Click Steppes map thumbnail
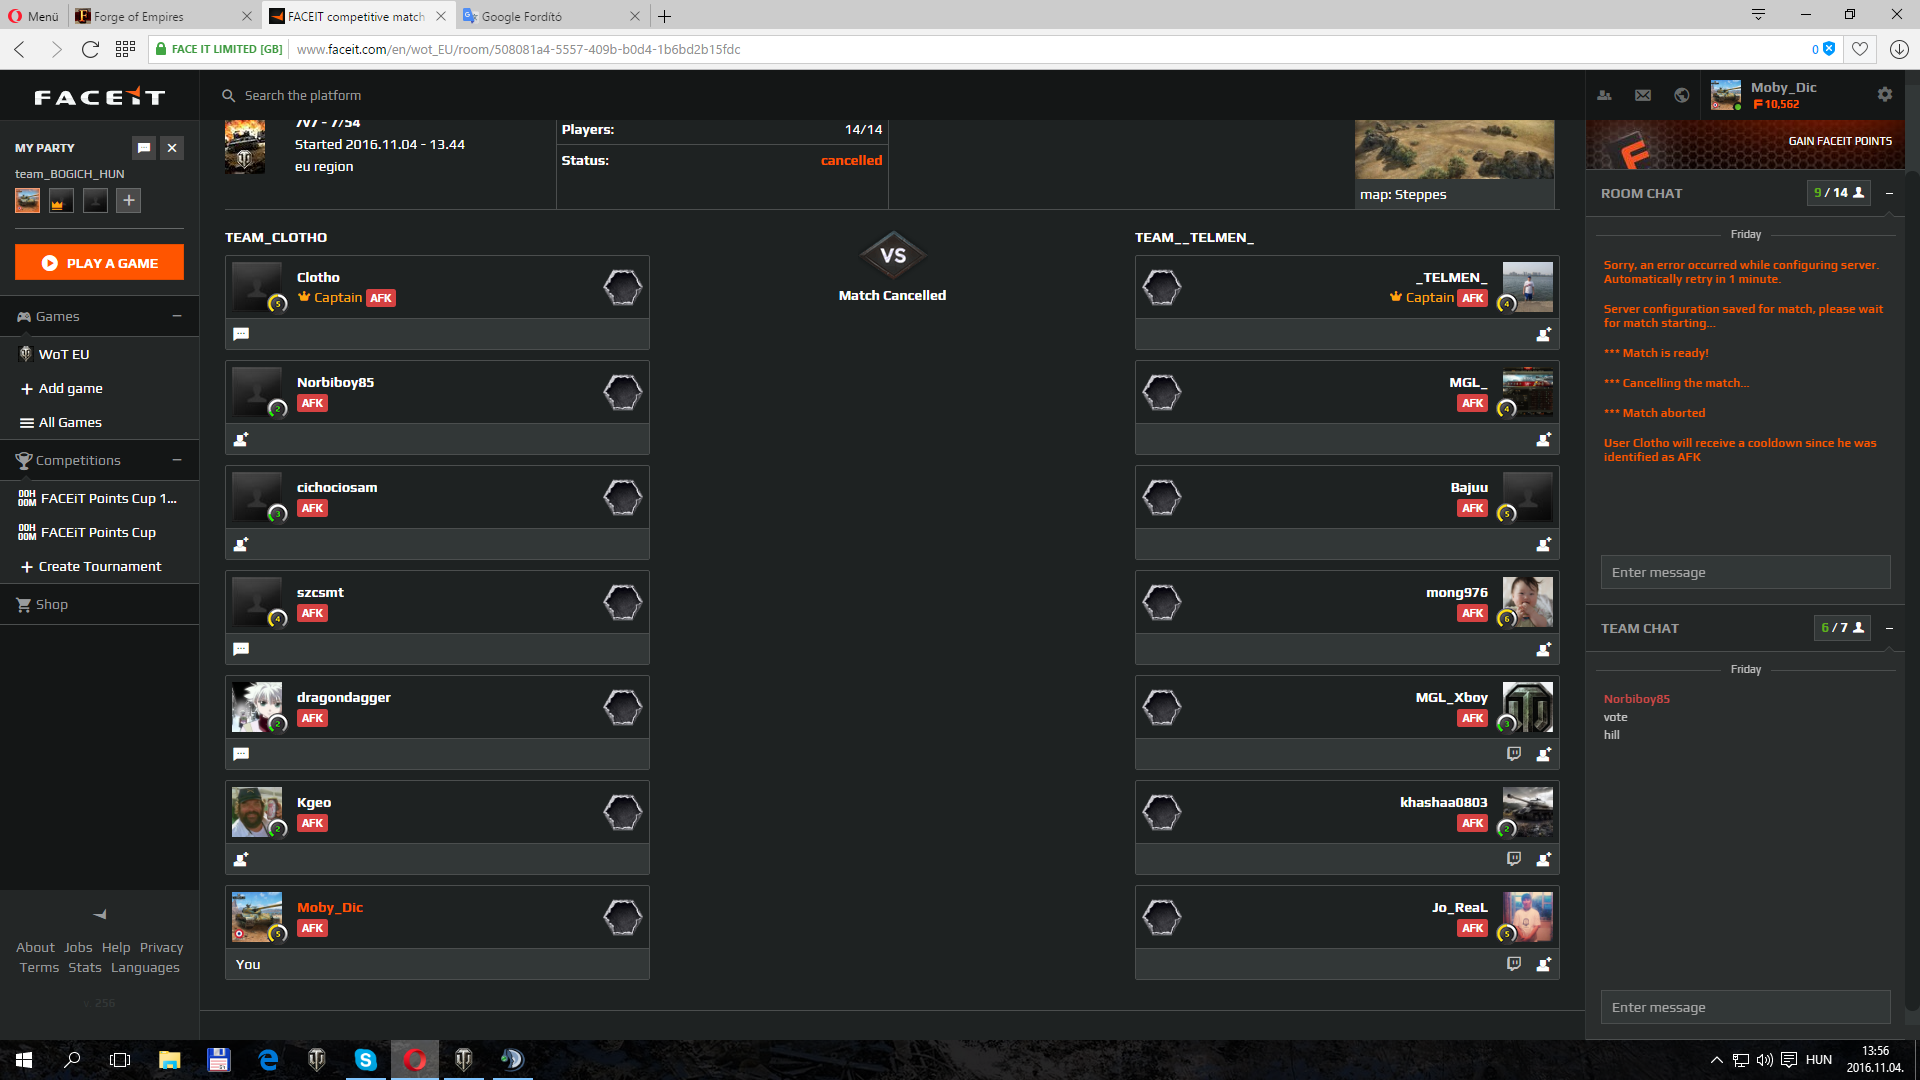1920x1080 pixels. coord(1455,150)
